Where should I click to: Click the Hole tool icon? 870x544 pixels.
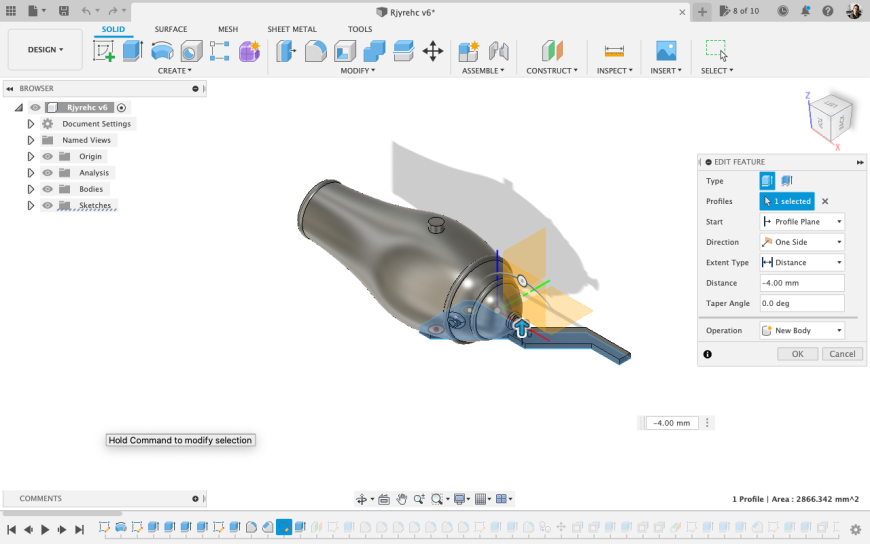click(191, 51)
